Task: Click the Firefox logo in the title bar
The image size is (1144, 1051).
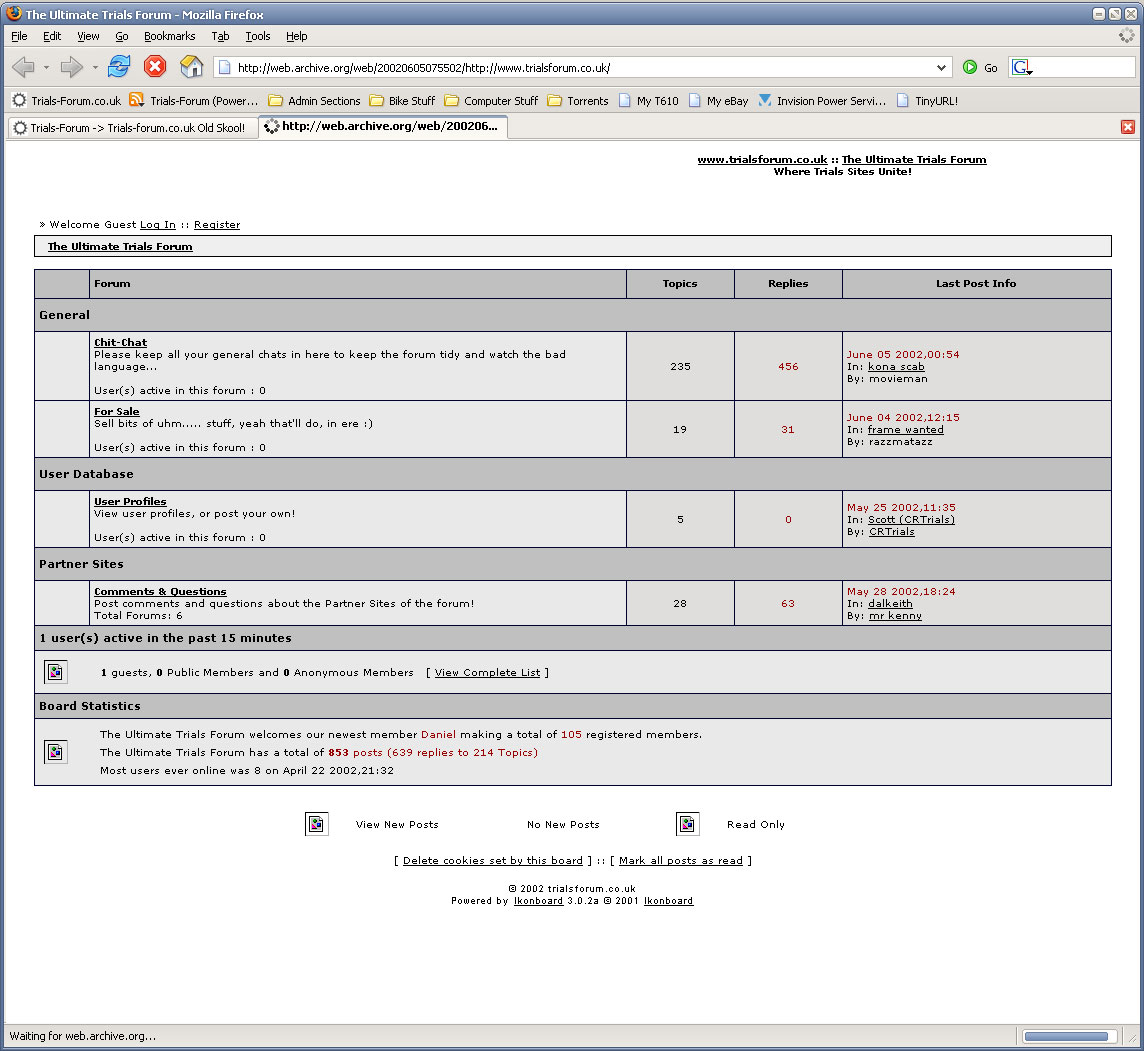Action: pyautogui.click(x=14, y=13)
